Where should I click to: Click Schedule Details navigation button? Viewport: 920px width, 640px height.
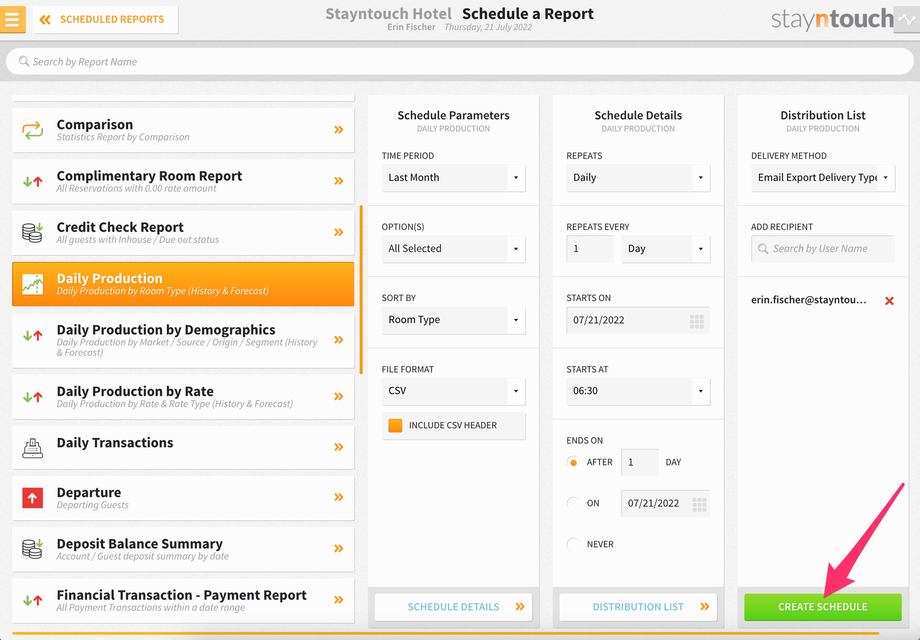pyautogui.click(x=454, y=607)
